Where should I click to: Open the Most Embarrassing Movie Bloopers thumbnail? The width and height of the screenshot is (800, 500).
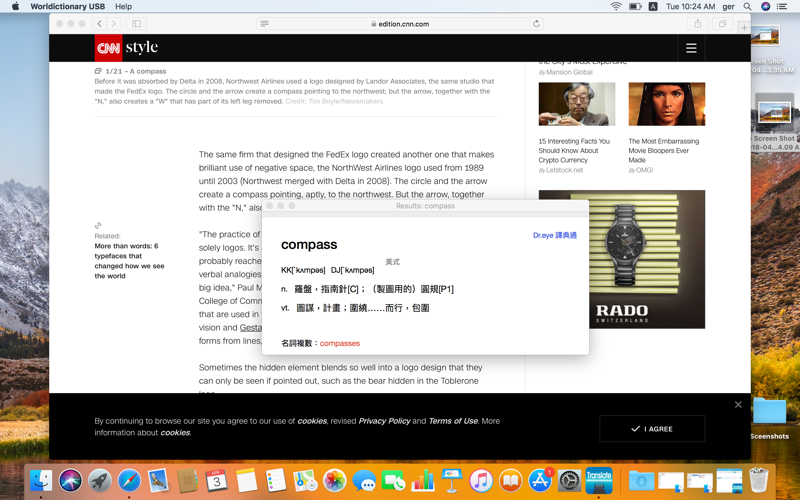click(666, 104)
